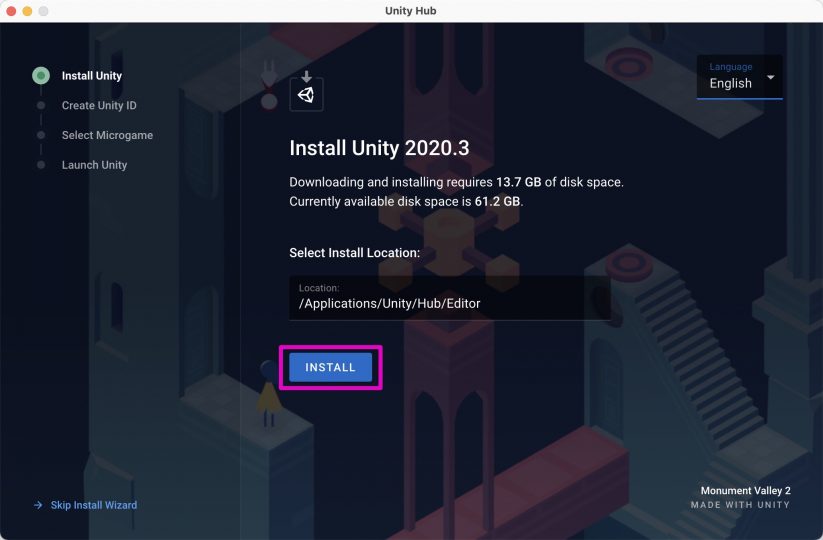Minimize the Unity Hub window
The image size is (823, 540).
27,11
